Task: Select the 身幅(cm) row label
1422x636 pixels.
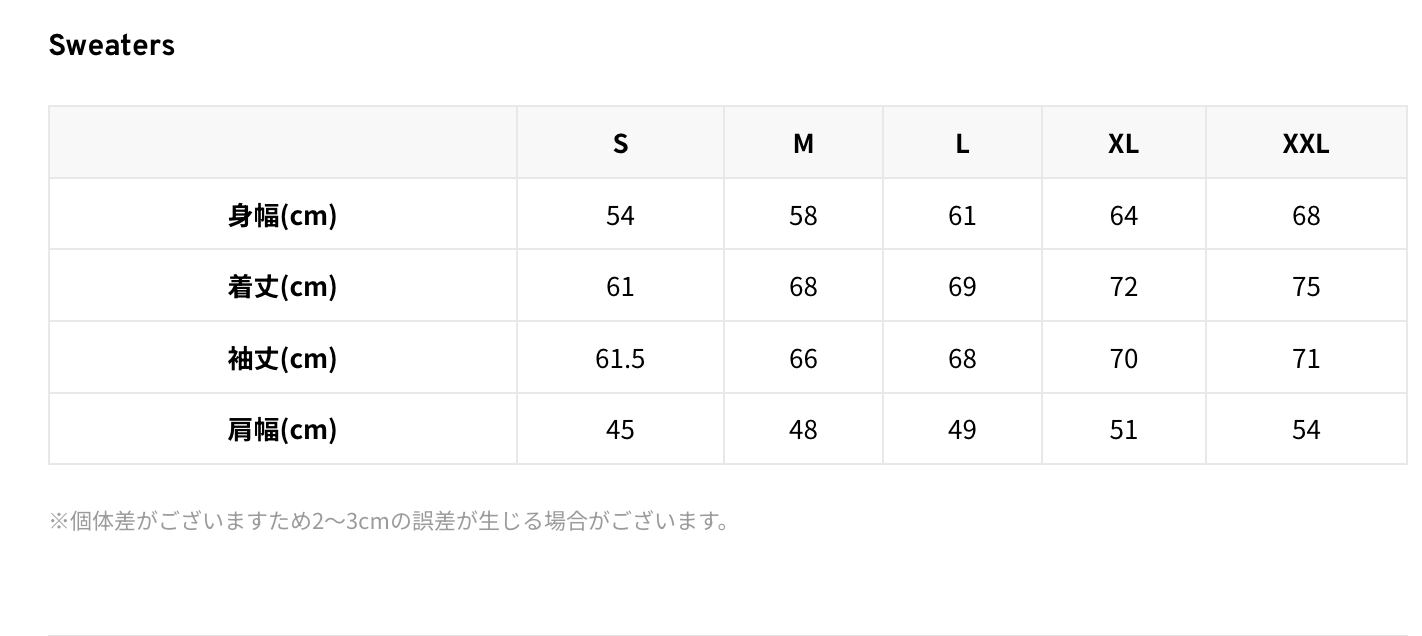Action: click(282, 215)
